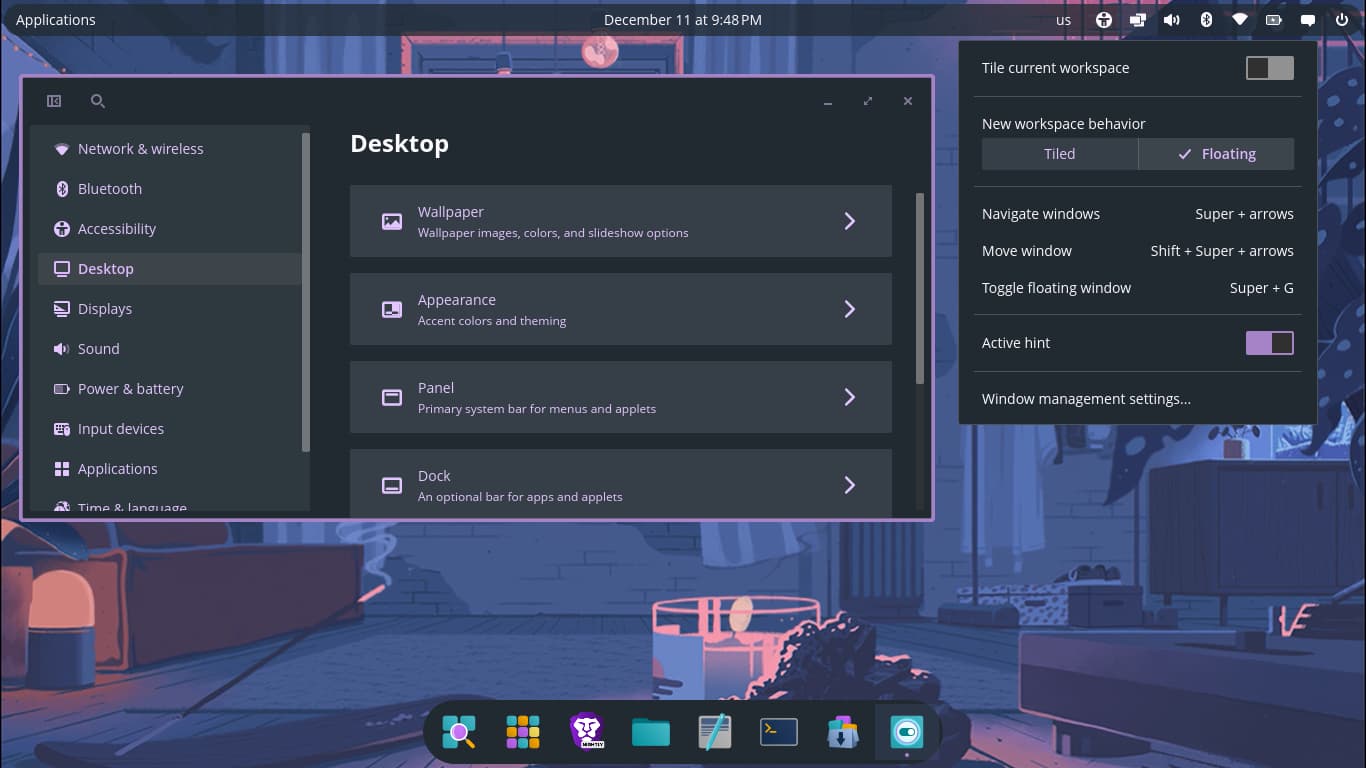This screenshot has width=1366, height=768.
Task: Open the file manager in the dock
Action: (650, 732)
